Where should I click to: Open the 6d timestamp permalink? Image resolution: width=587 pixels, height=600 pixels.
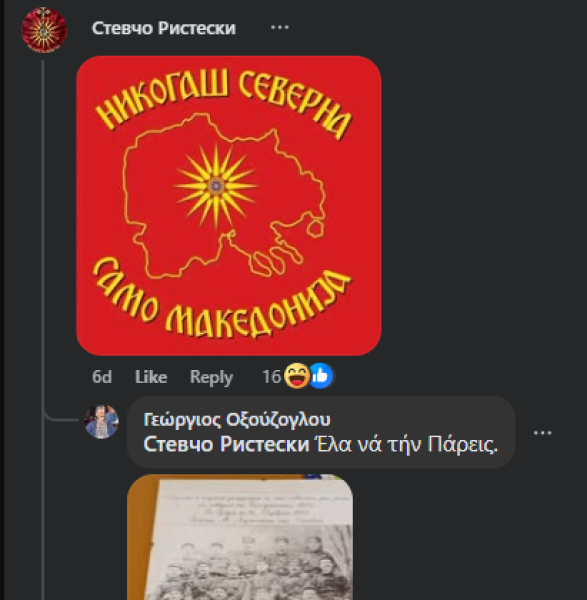click(102, 377)
